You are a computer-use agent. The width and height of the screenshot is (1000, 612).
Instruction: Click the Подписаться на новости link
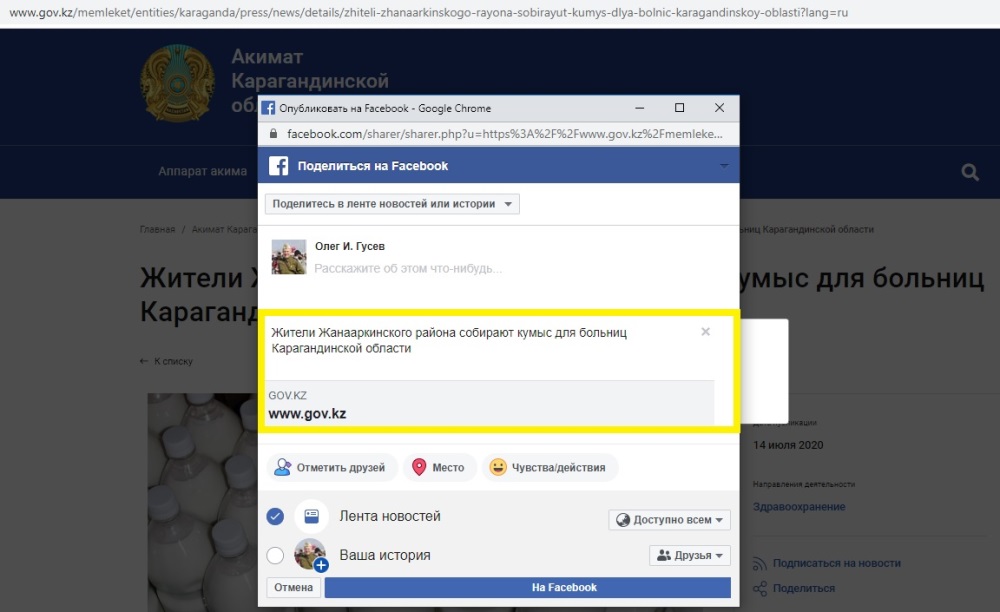[x=837, y=564]
